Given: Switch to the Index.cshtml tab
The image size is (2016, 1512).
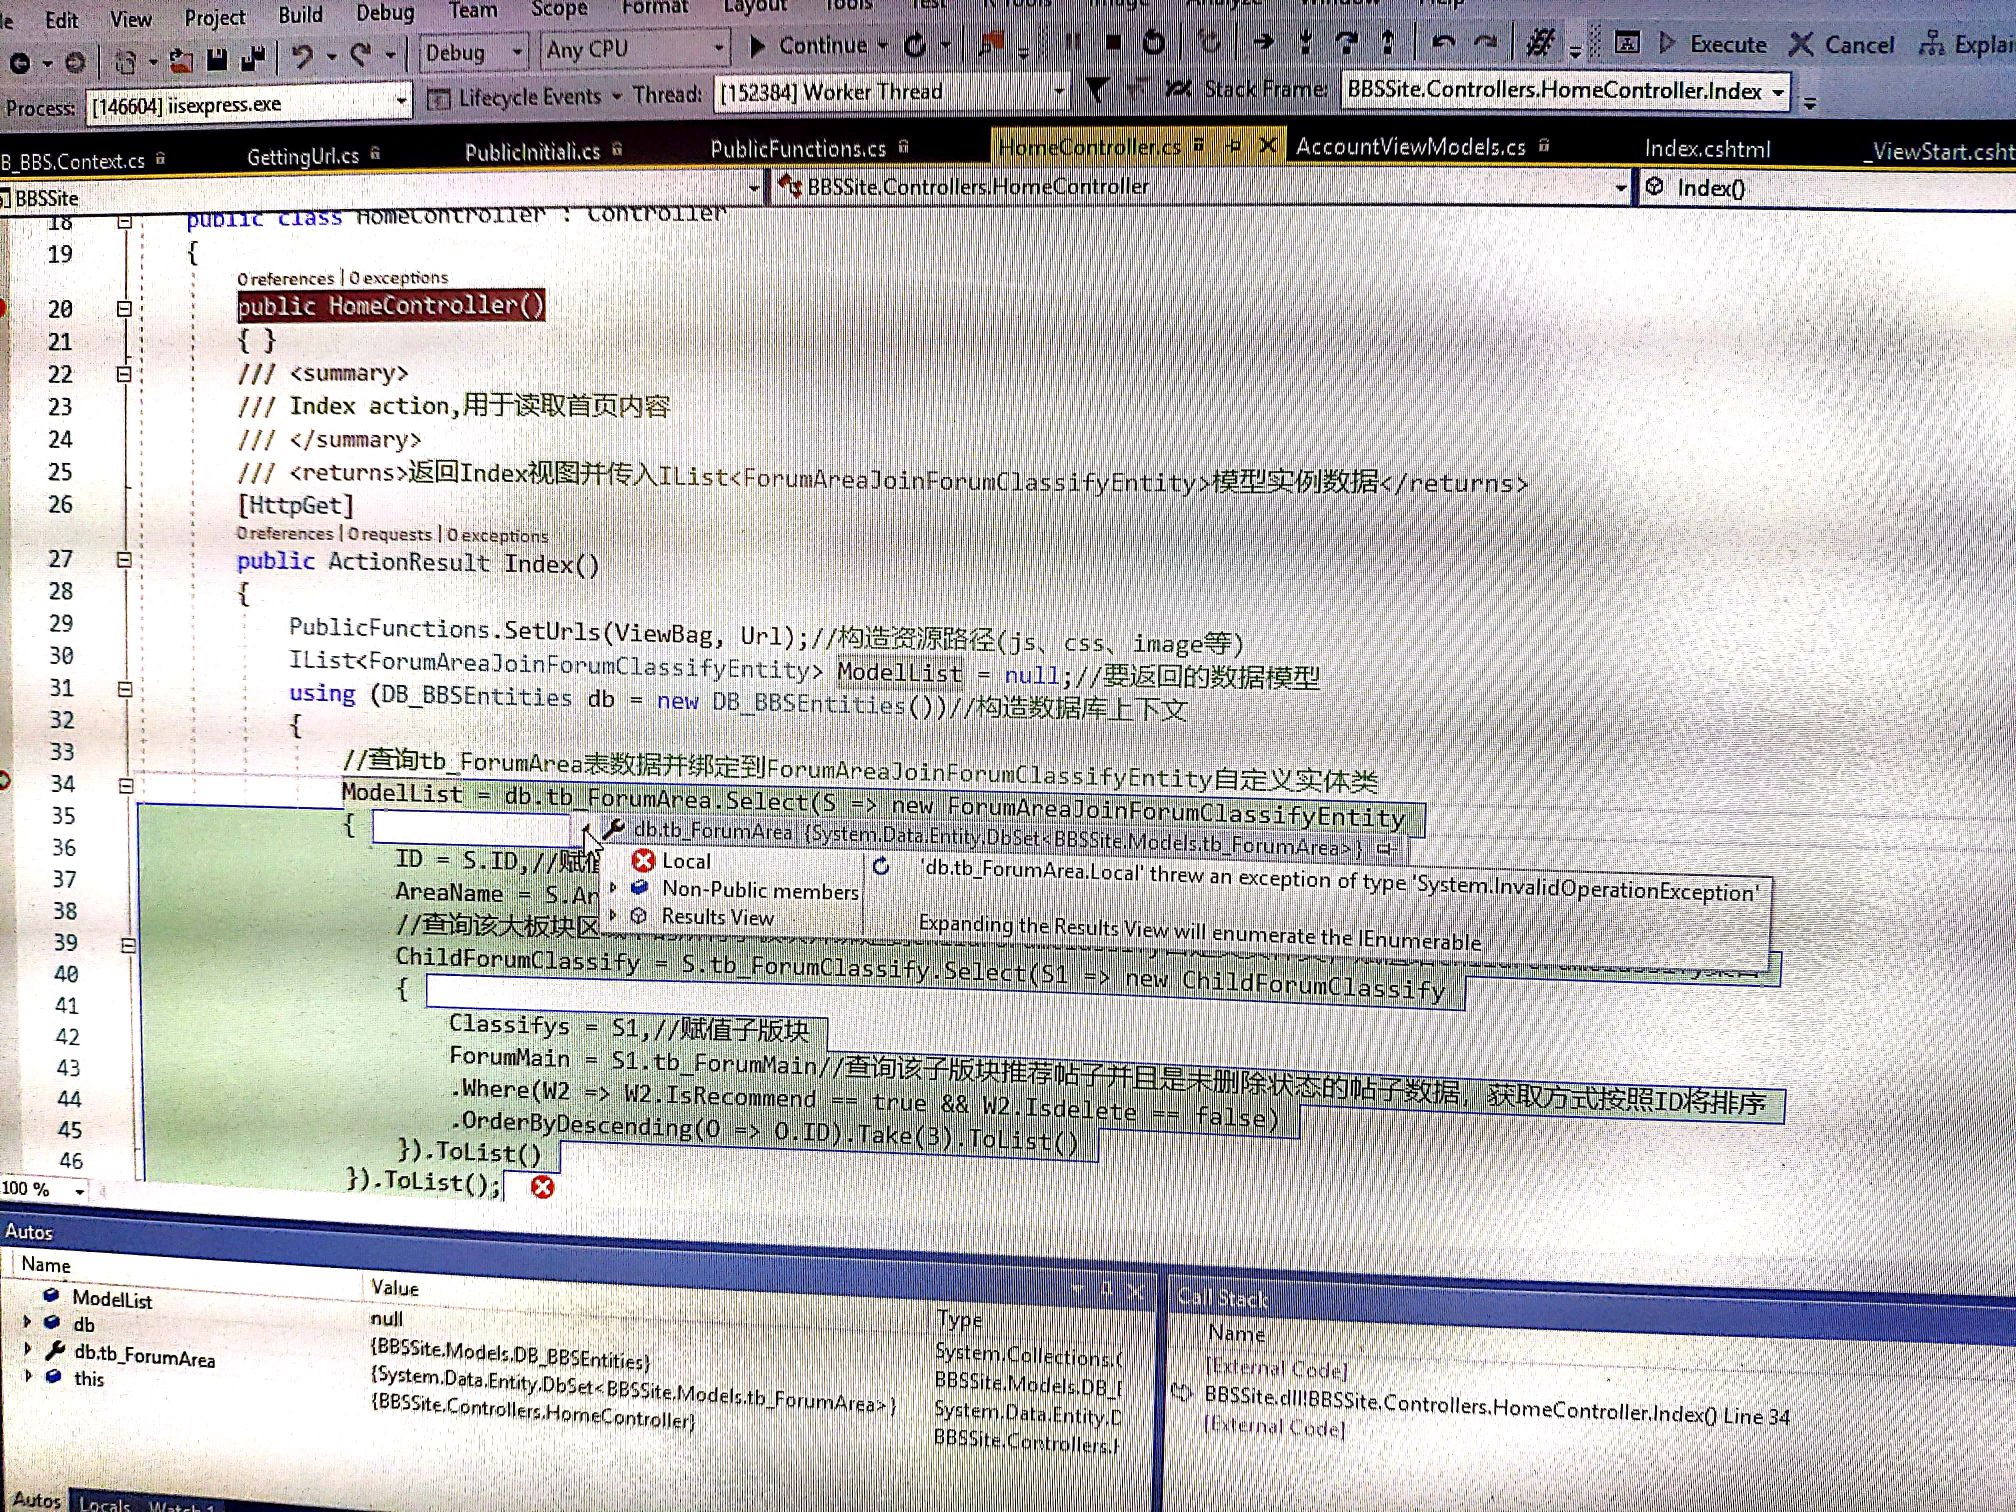Looking at the screenshot, I should (1707, 149).
